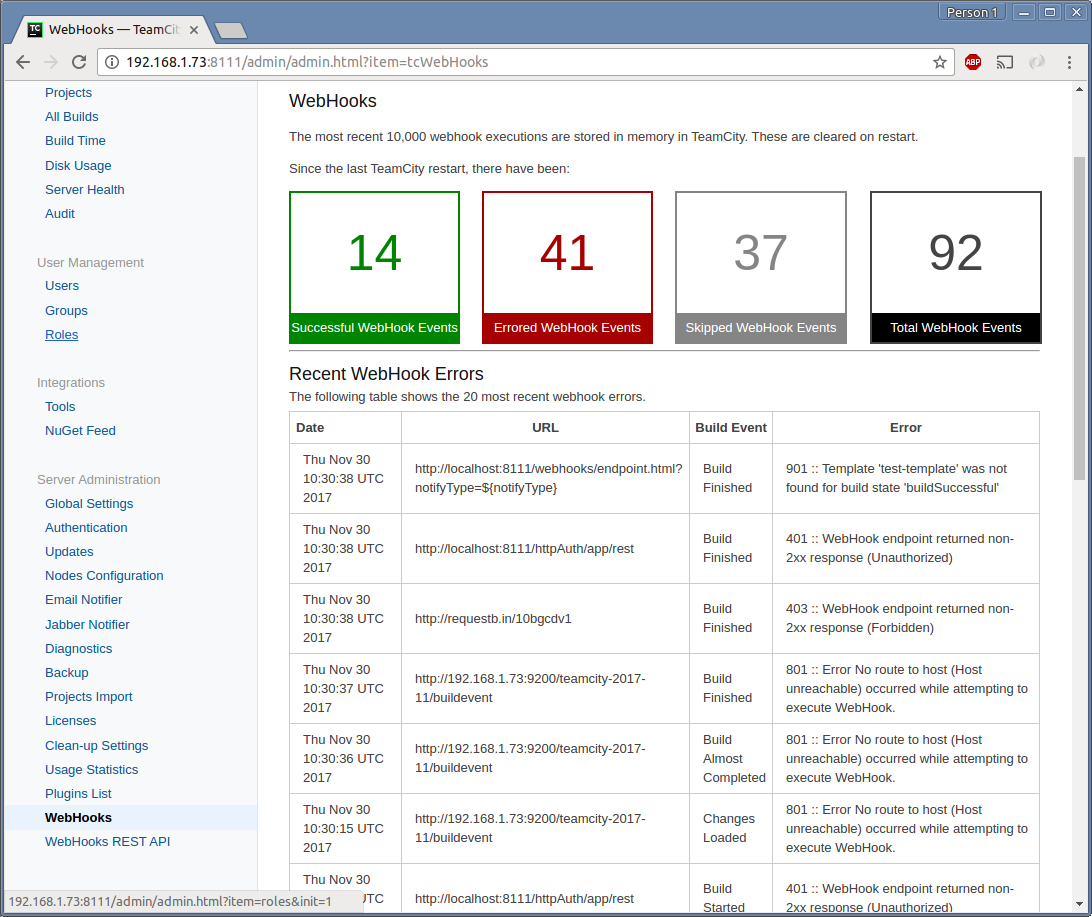Close the WebHooks browser tab
The height and width of the screenshot is (917, 1092).
194,30
